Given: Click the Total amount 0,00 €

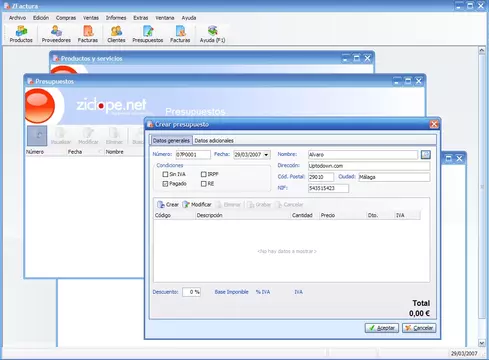Looking at the screenshot, I should (419, 313).
